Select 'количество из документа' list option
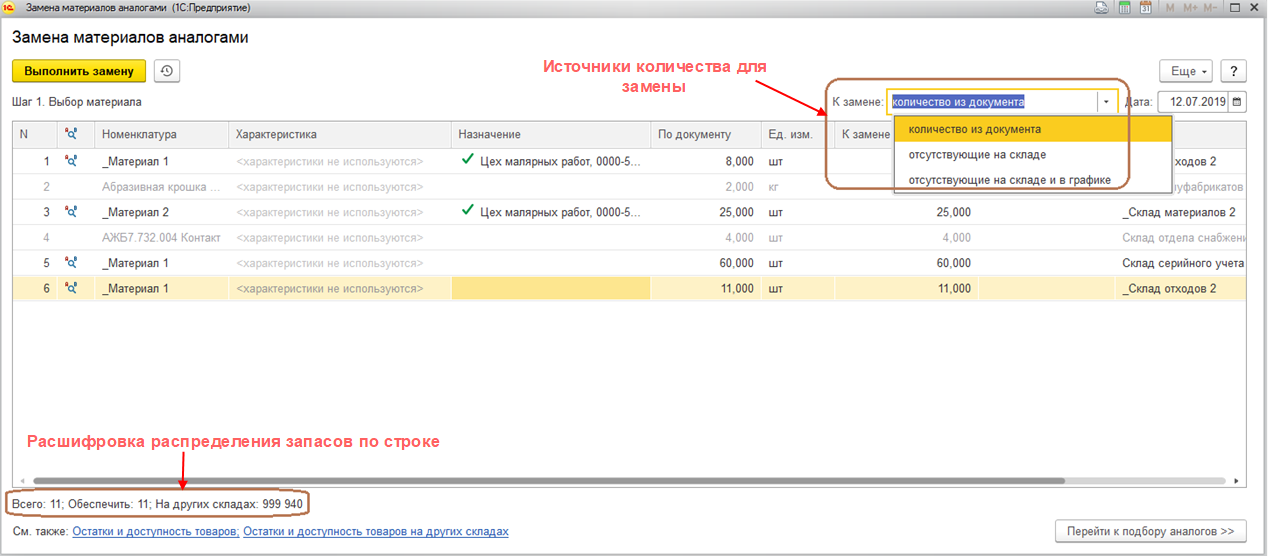Viewport: 1268px width, 556px height. [974, 129]
